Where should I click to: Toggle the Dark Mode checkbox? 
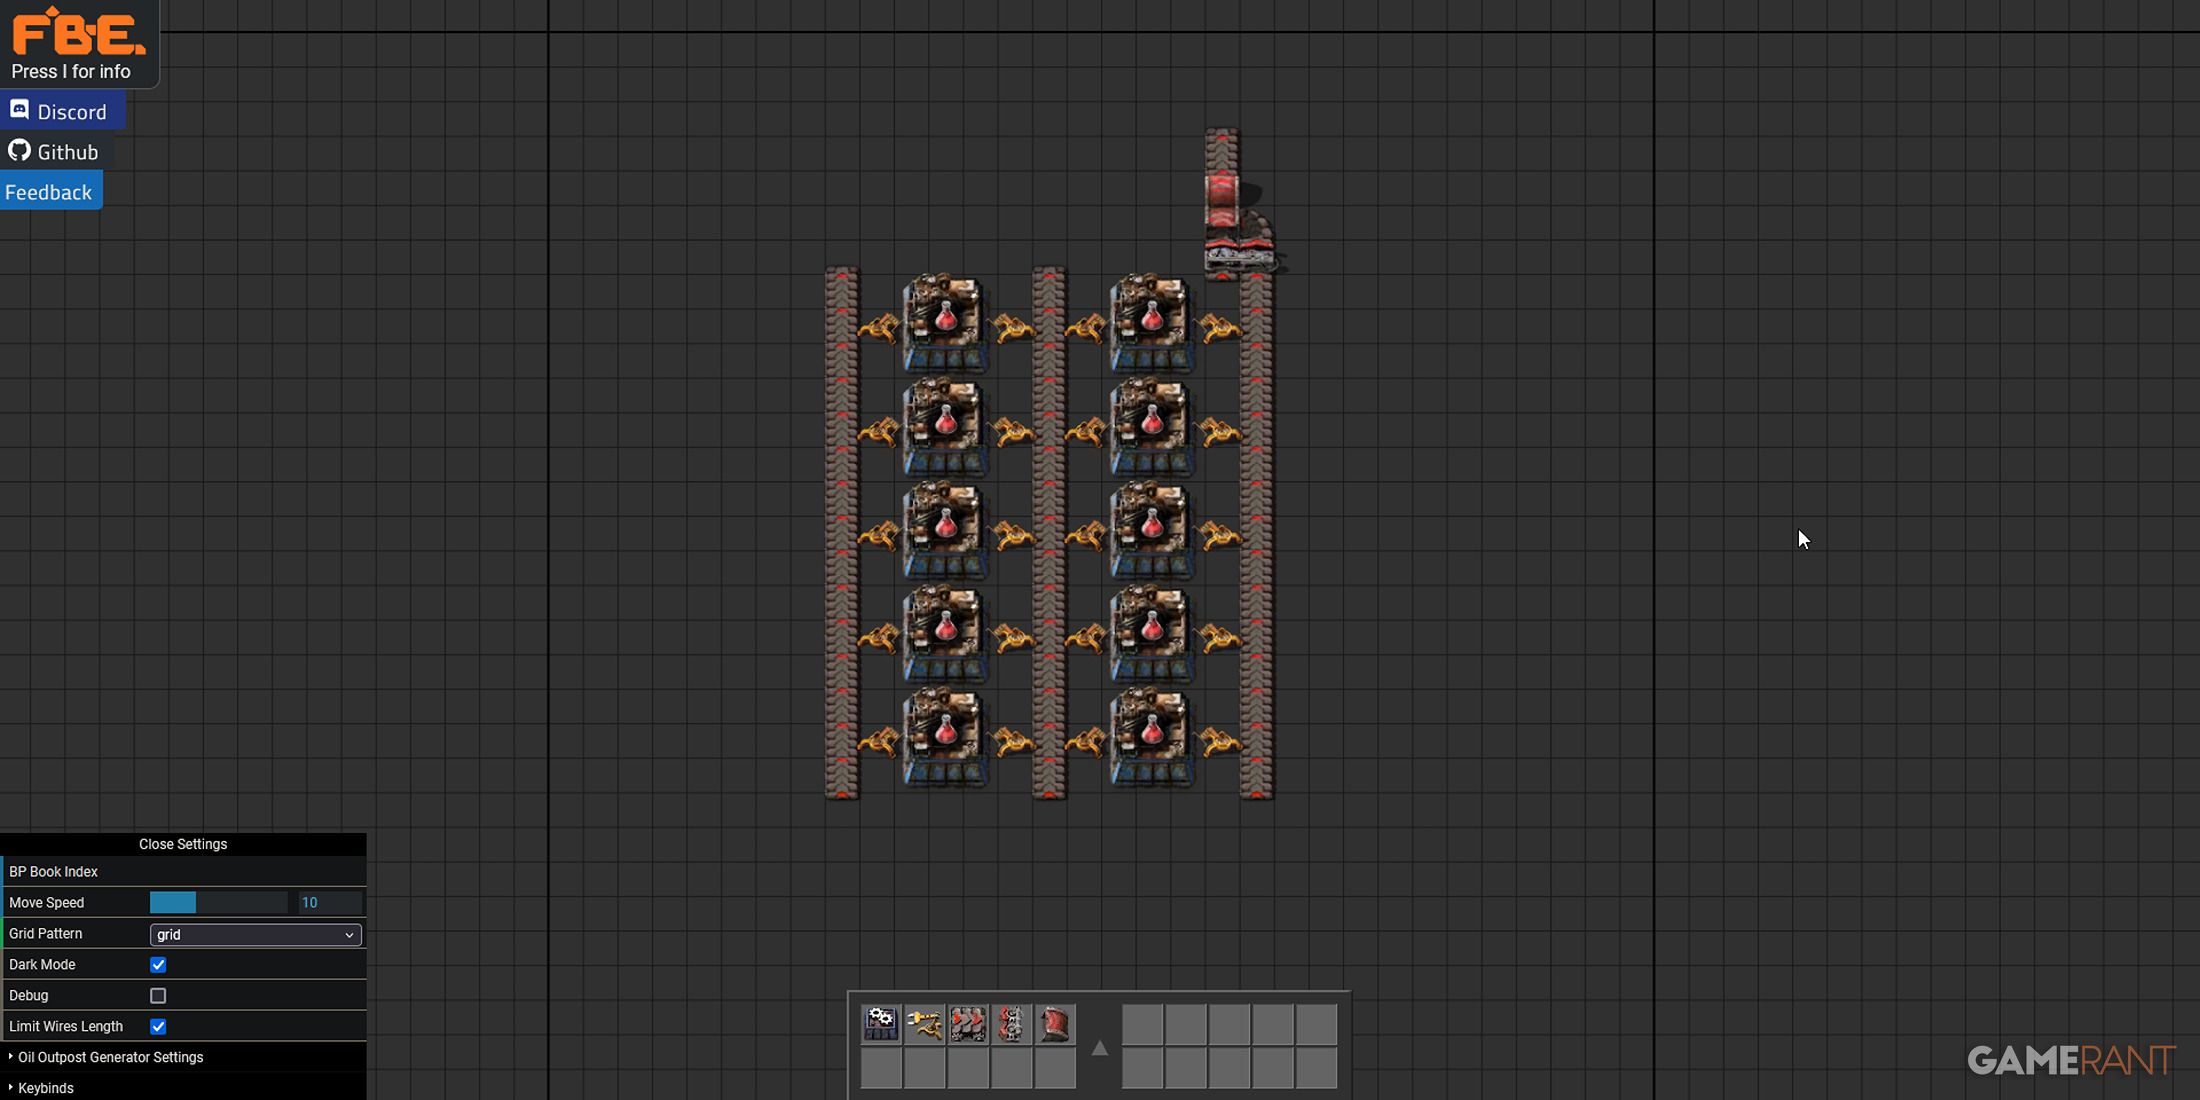pyautogui.click(x=159, y=965)
